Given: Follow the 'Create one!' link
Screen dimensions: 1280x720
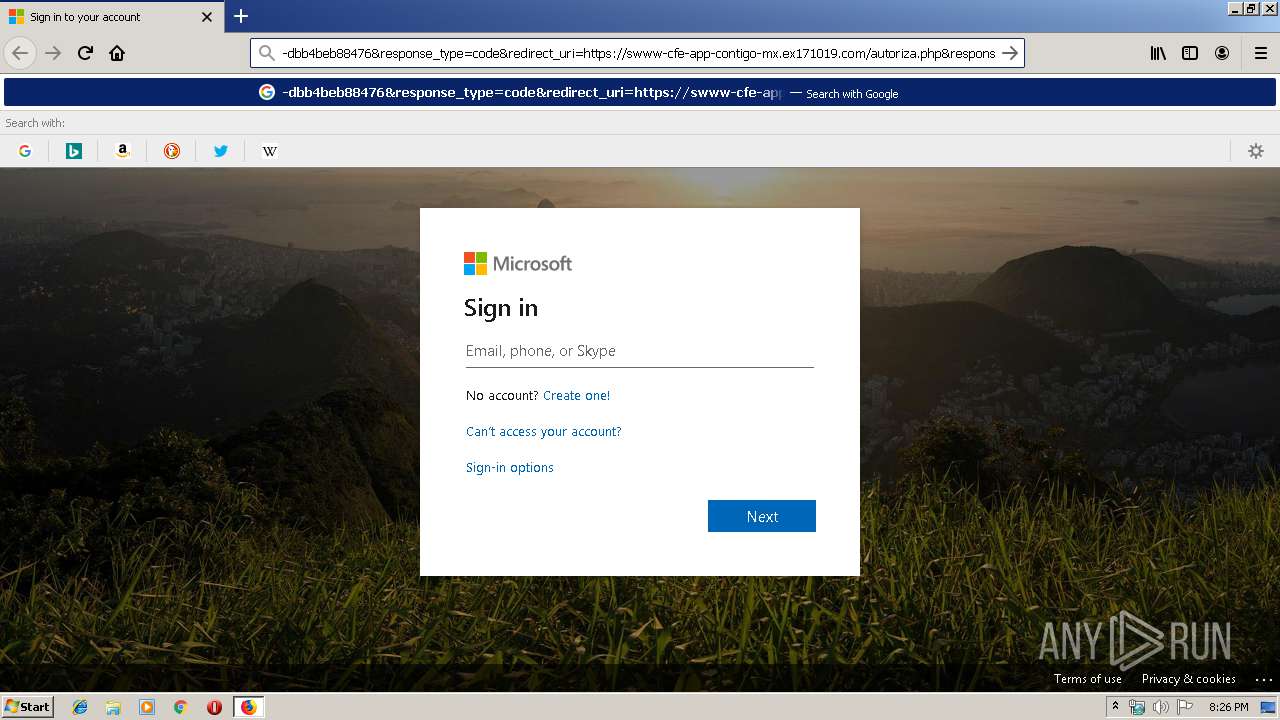Looking at the screenshot, I should tap(576, 396).
